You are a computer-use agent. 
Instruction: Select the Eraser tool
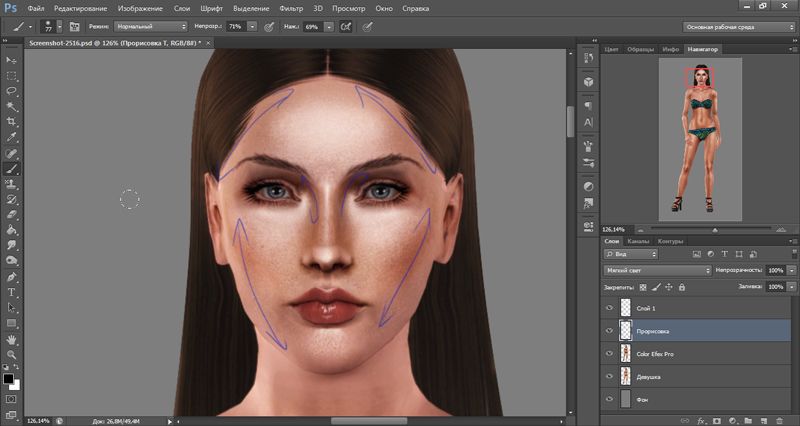click(x=11, y=215)
